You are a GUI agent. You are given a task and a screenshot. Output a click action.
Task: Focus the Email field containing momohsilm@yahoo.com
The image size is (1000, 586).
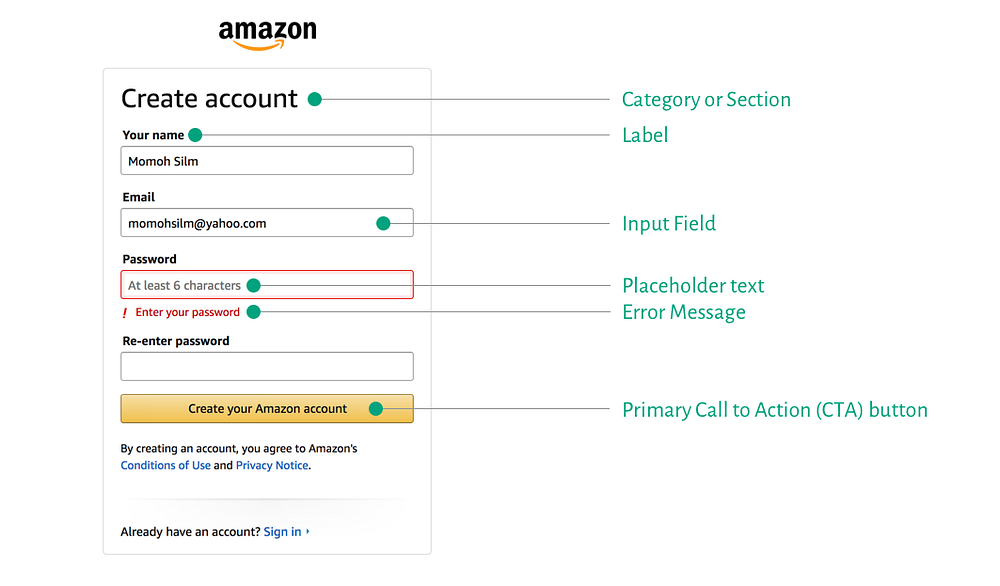click(267, 223)
